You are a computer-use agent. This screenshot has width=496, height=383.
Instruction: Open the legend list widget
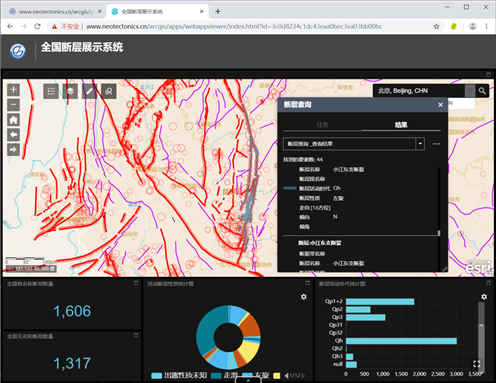coord(51,91)
